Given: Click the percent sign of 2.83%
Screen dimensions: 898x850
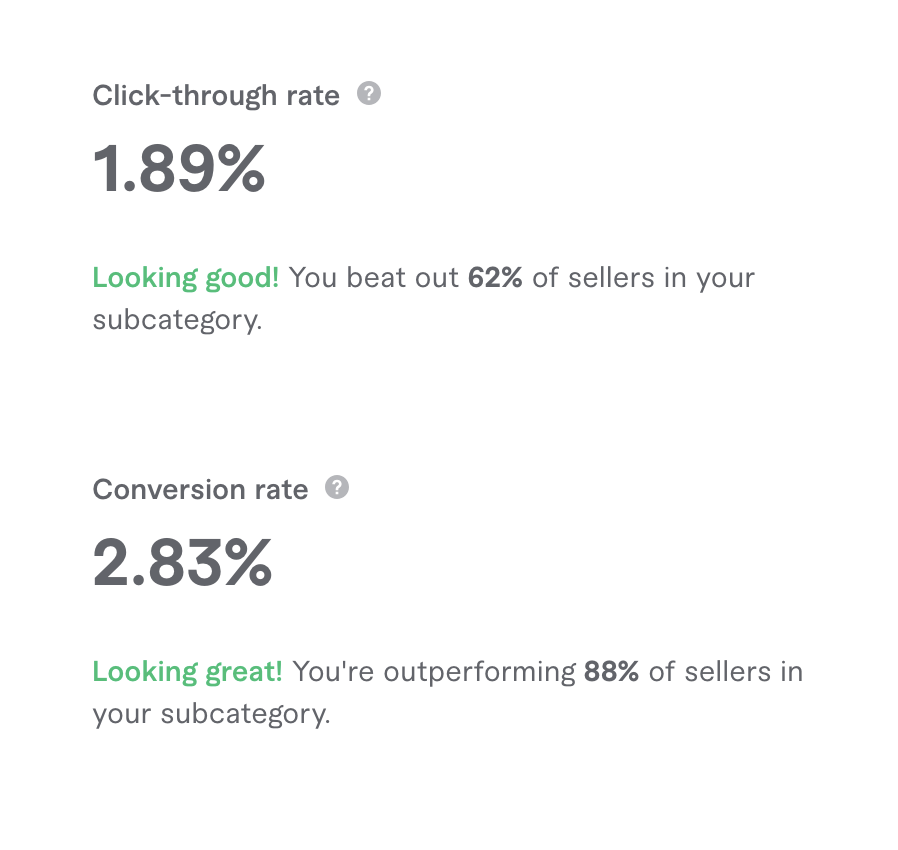Looking at the screenshot, I should point(248,562).
